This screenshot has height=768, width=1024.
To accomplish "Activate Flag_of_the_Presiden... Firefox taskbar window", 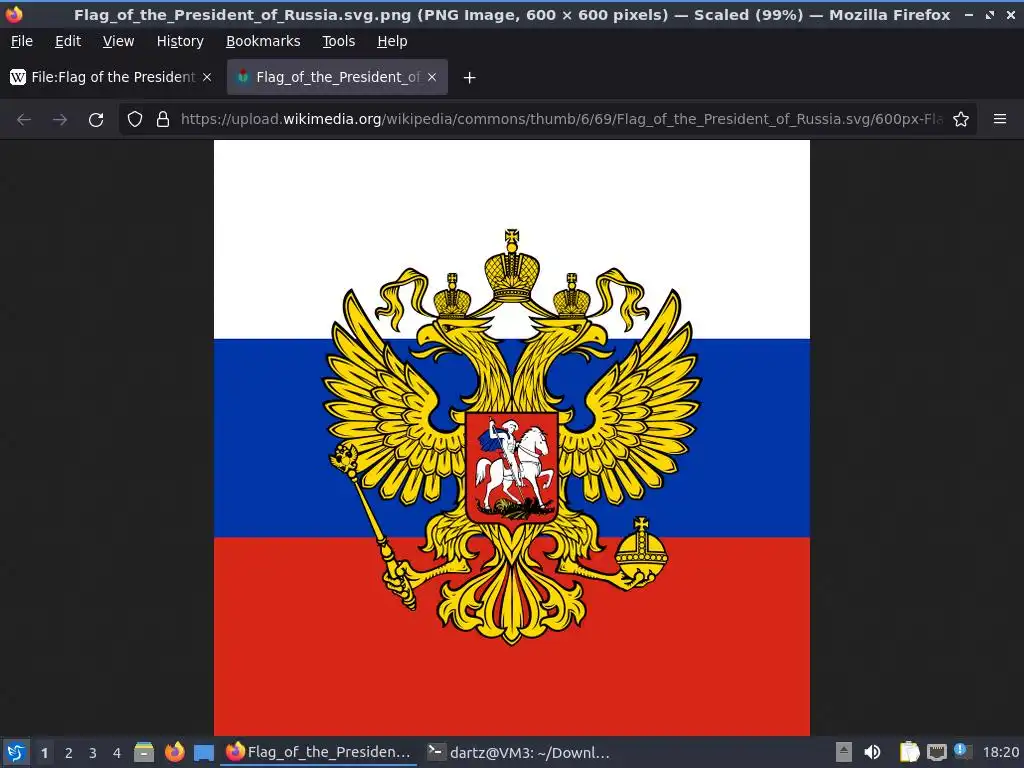I will click(x=319, y=752).
